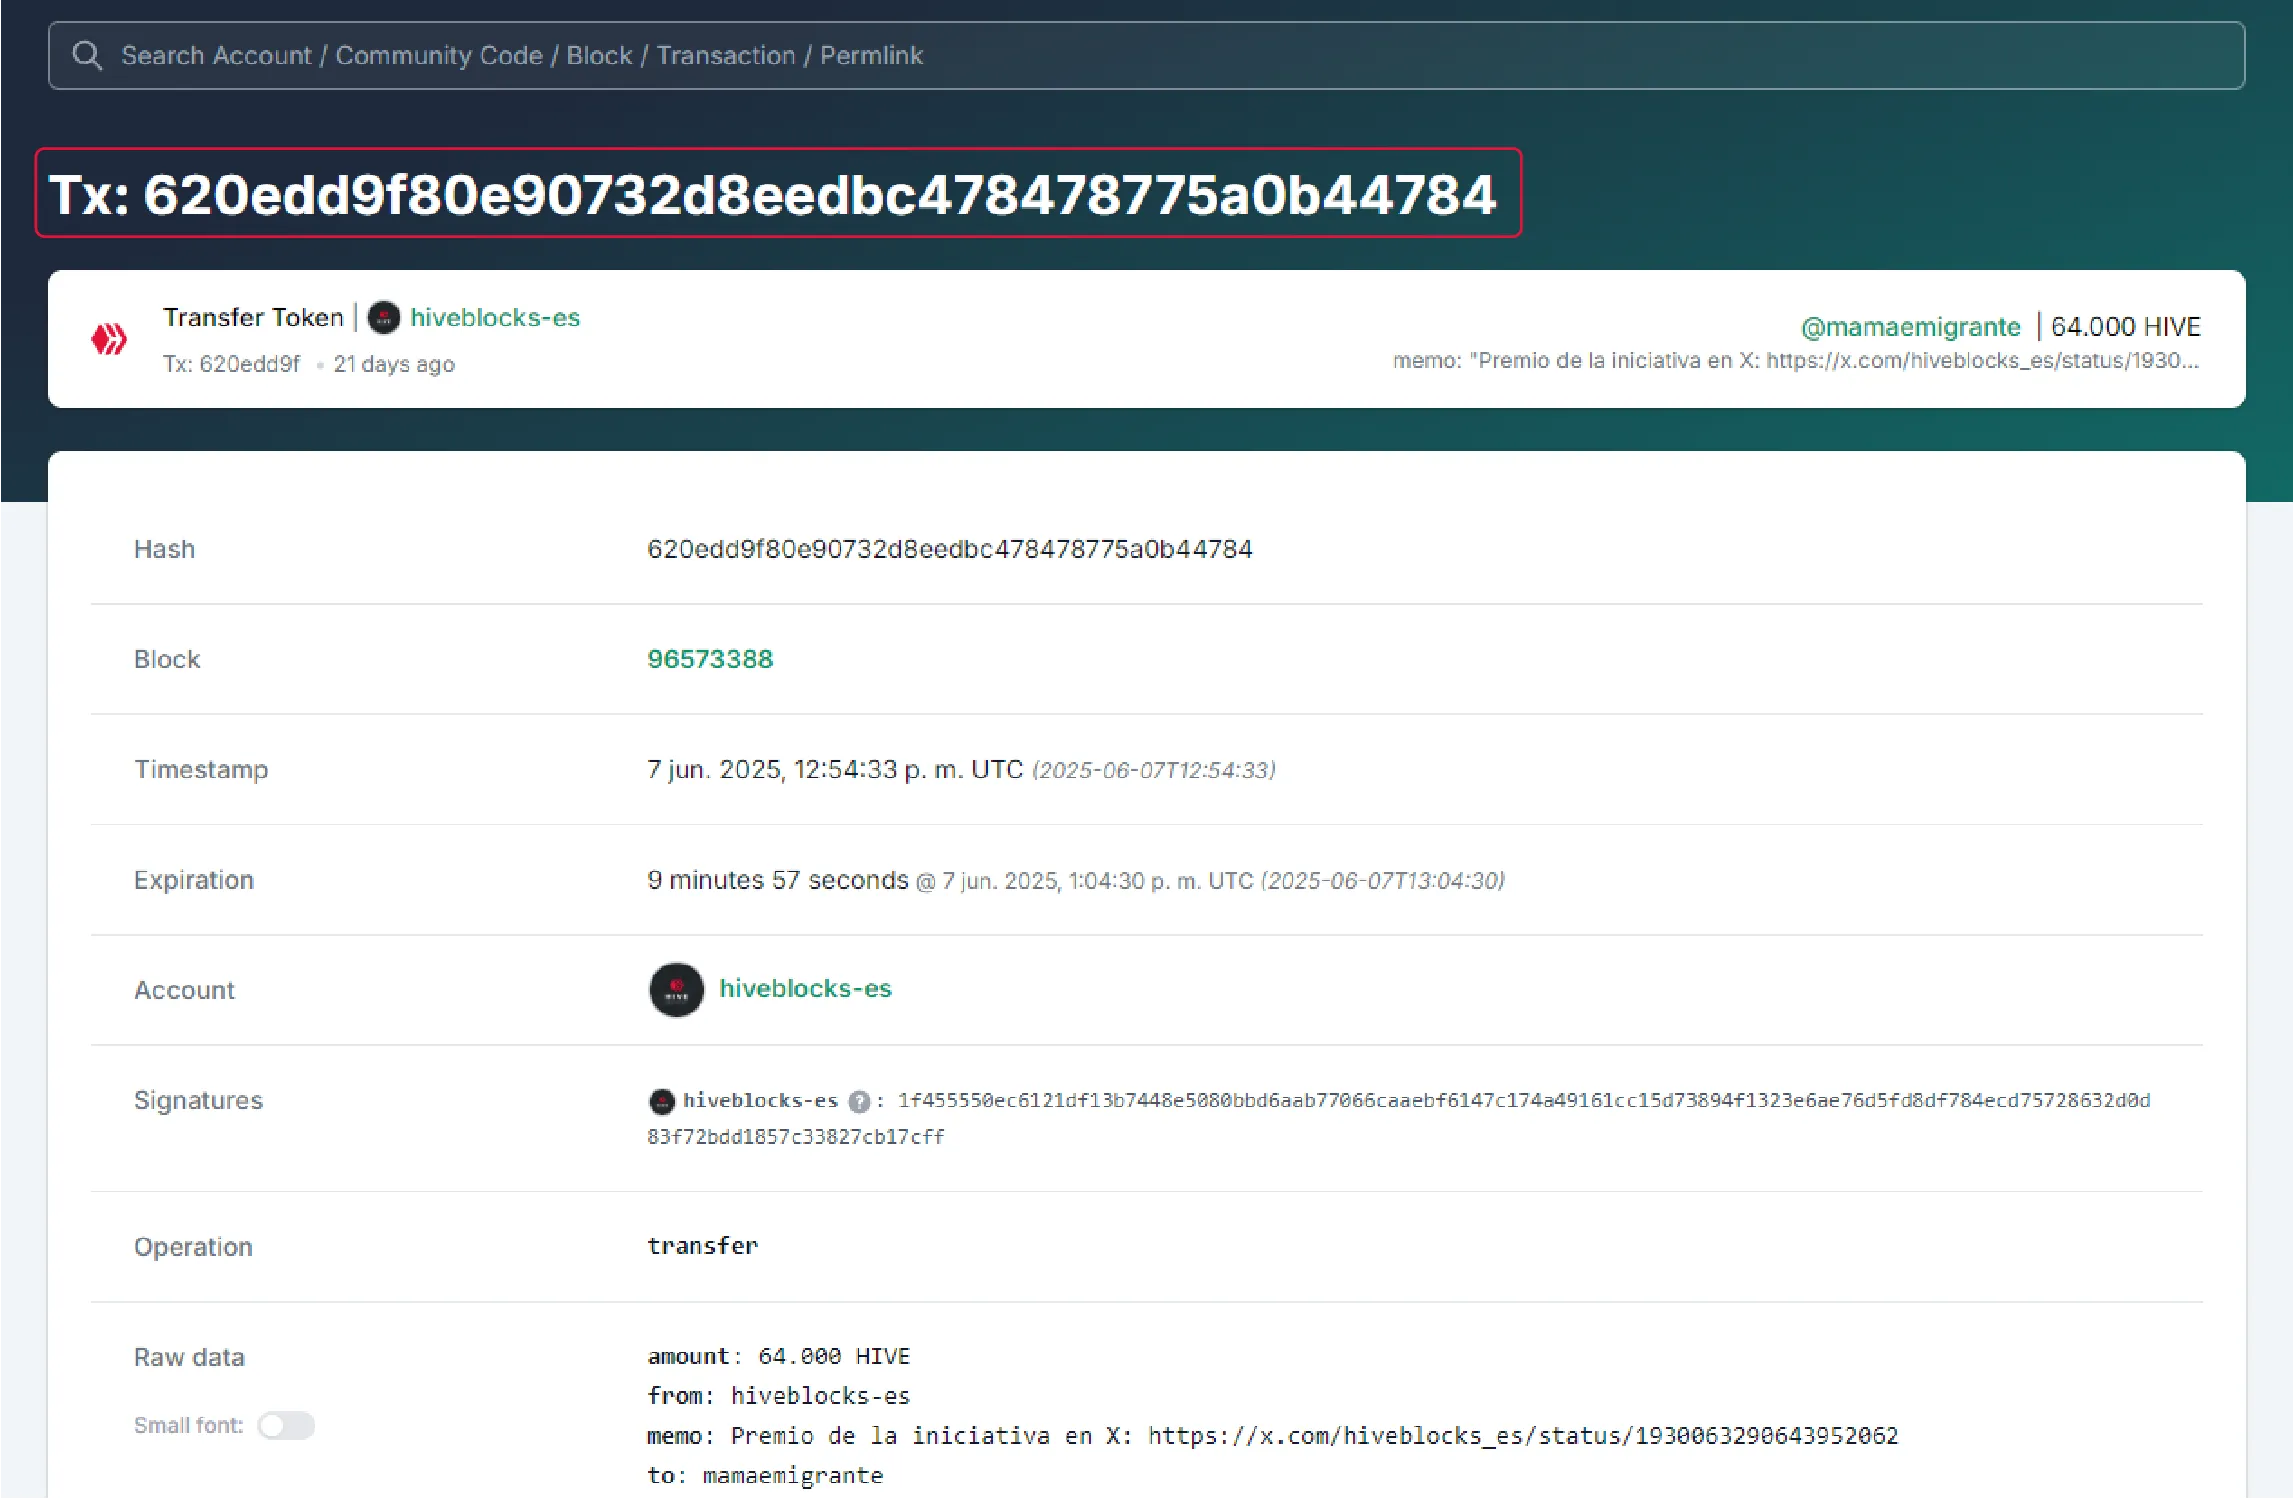Screen dimensions: 2294x1501
Task: Click the 21 days ago timestamp
Action: coord(394,364)
